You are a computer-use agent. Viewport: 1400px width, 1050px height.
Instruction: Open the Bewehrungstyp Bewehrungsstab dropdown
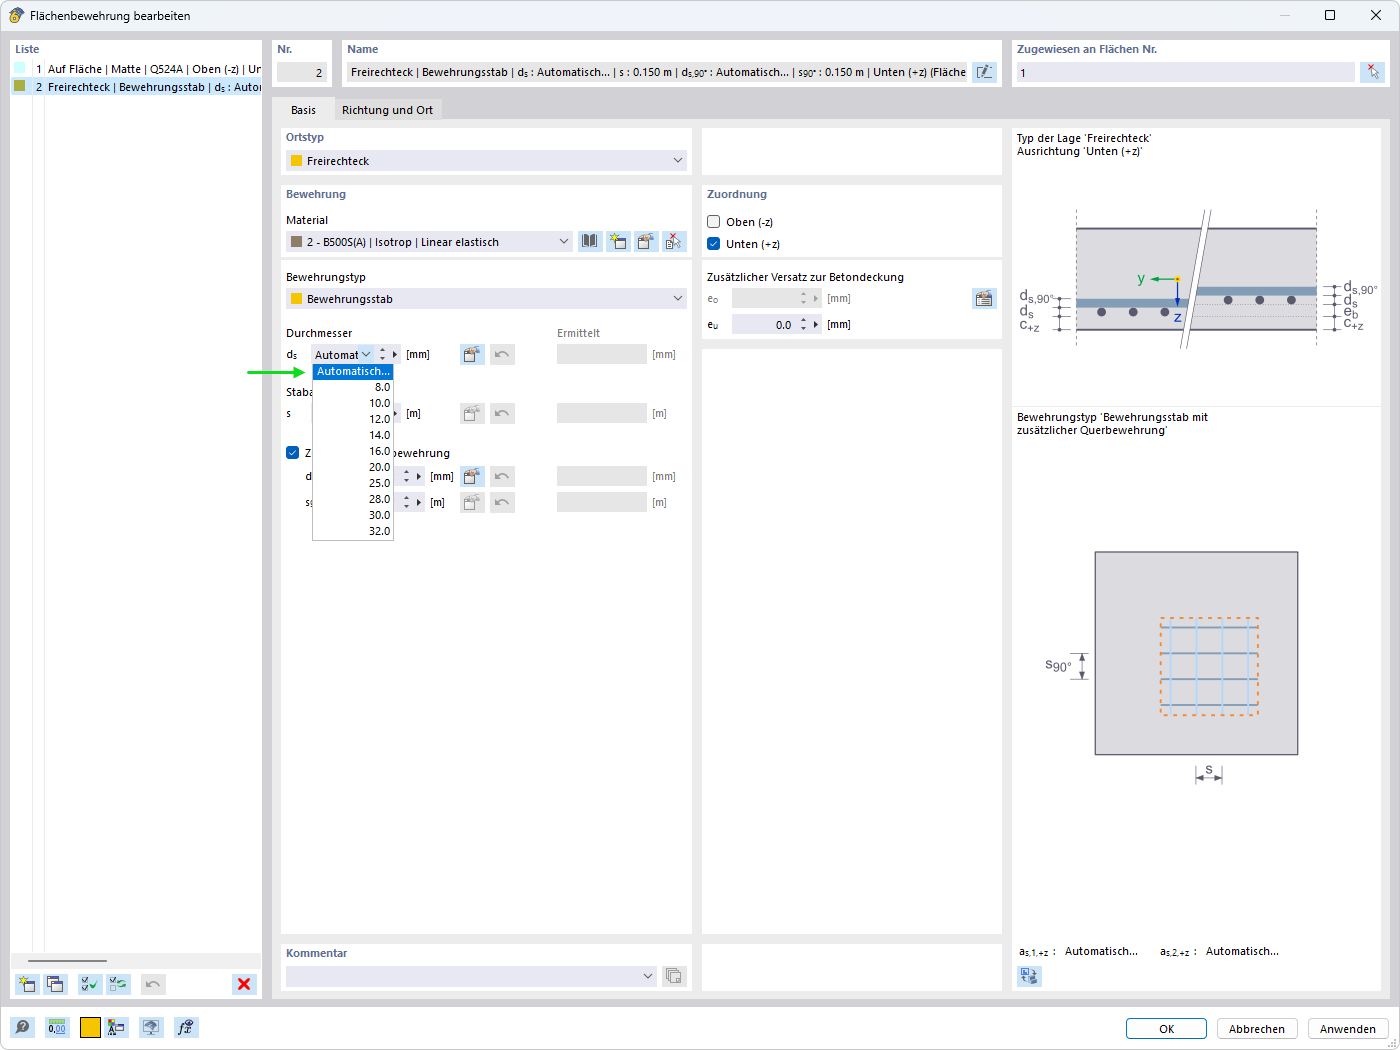click(486, 298)
